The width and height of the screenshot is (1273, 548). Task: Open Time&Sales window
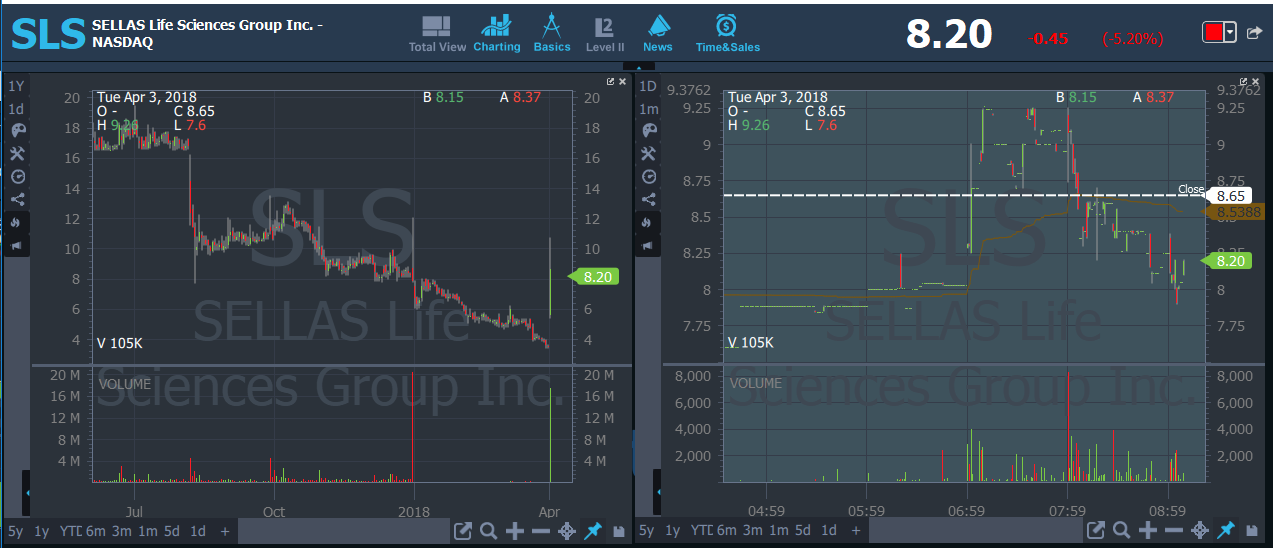(x=727, y=33)
